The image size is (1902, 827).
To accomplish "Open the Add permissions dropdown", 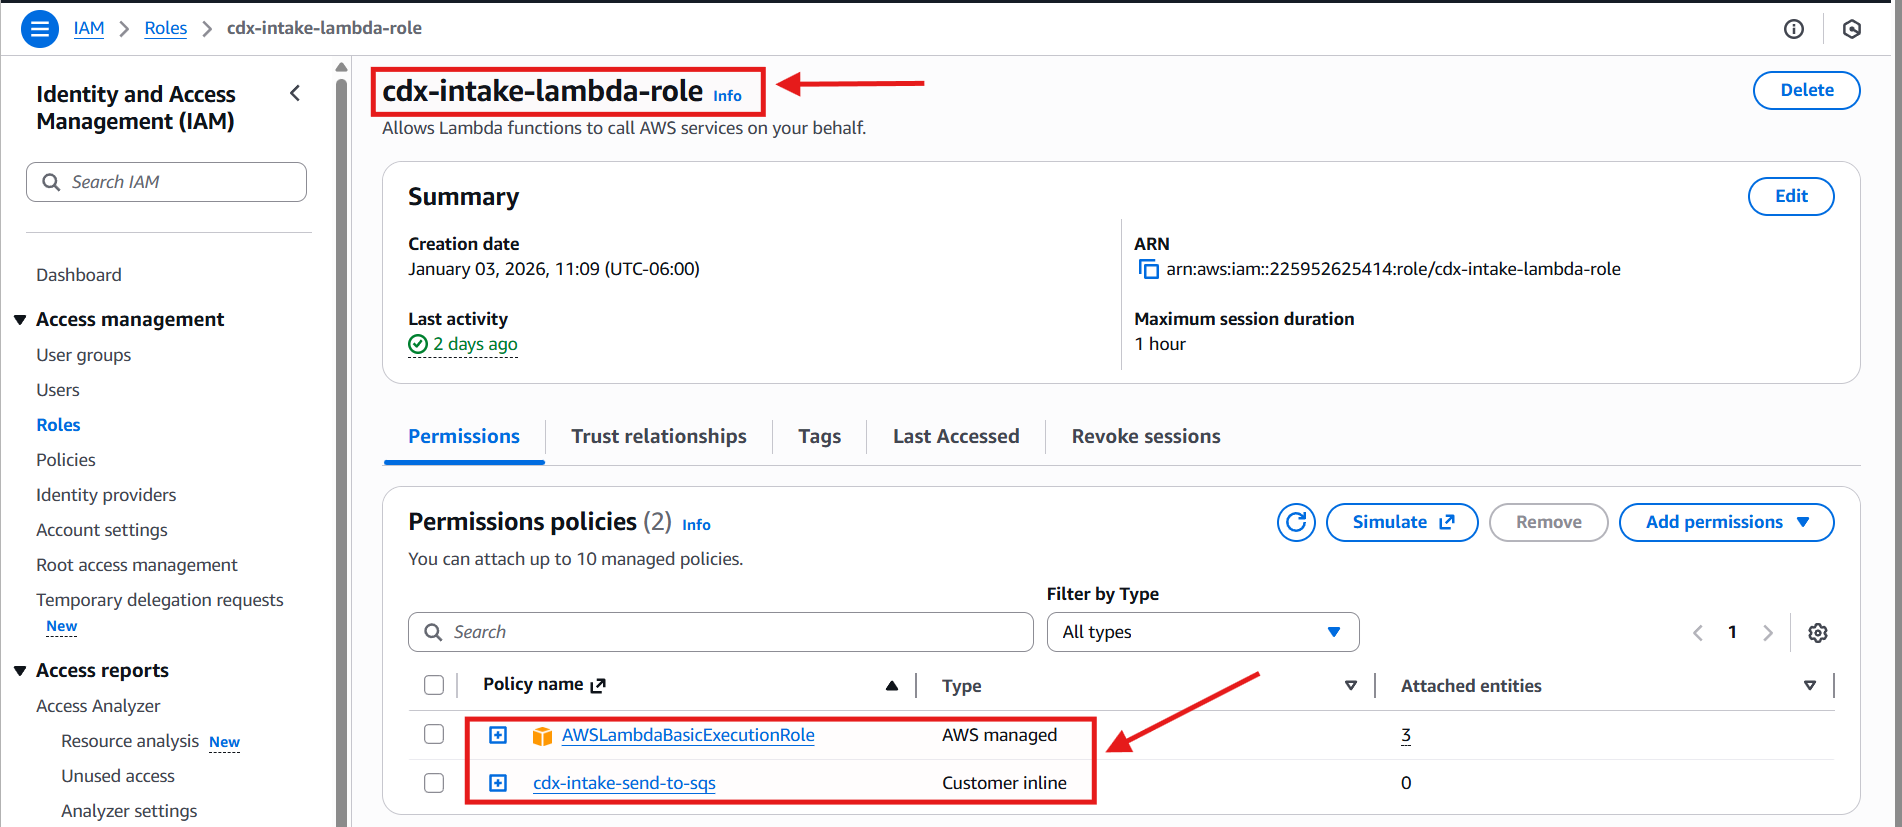I will [x=1725, y=522].
